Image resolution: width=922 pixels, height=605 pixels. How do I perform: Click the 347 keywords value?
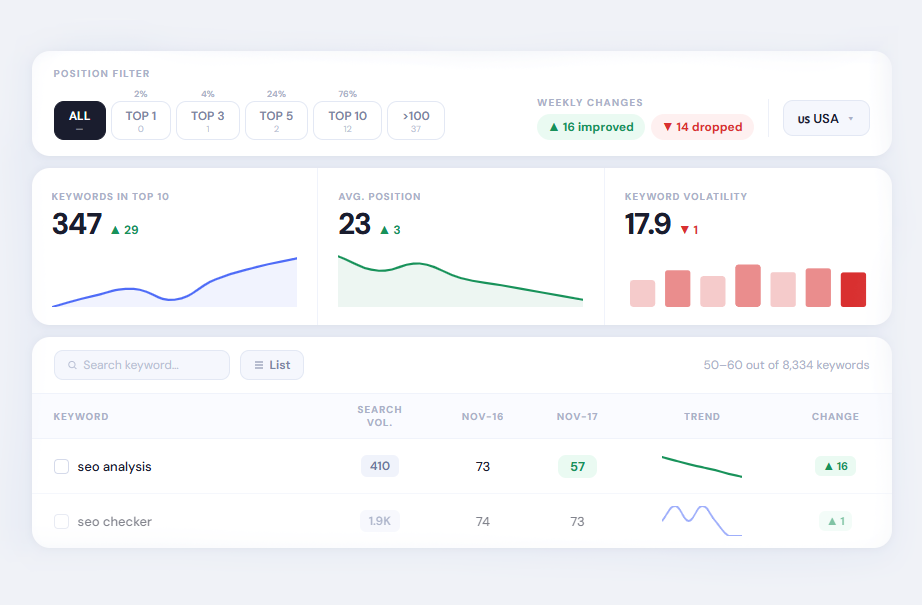coord(77,224)
